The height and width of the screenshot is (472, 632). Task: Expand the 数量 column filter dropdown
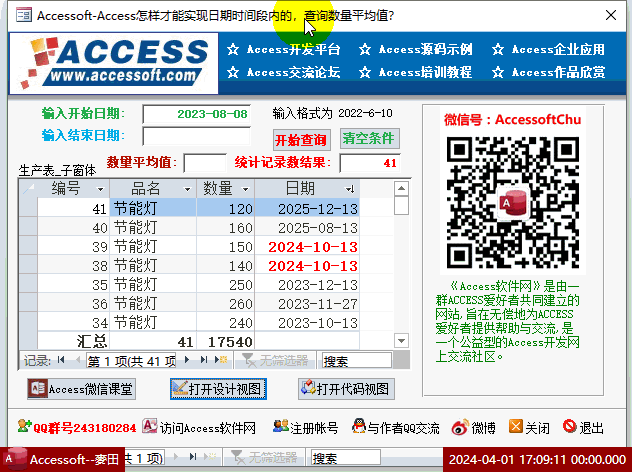[245, 189]
